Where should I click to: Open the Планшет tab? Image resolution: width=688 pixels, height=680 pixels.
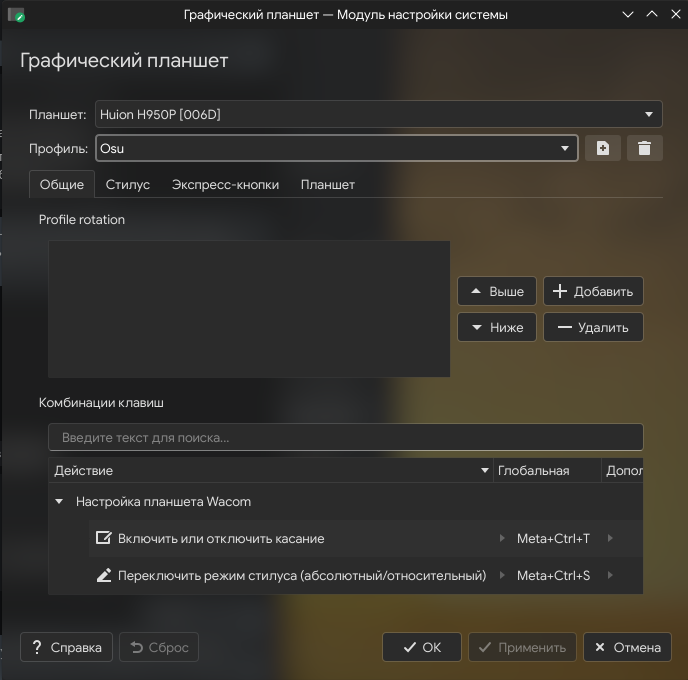328,184
